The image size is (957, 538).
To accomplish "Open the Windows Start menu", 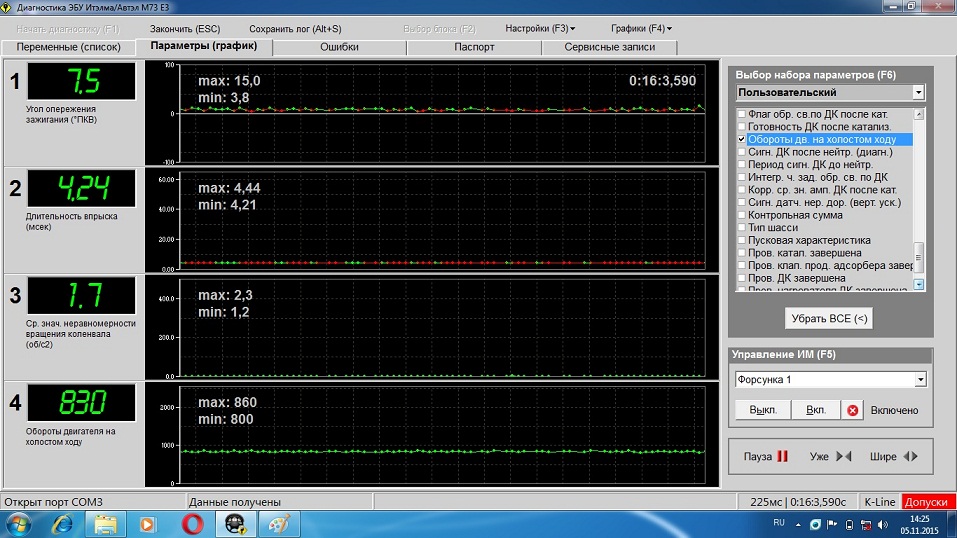I will 18,523.
